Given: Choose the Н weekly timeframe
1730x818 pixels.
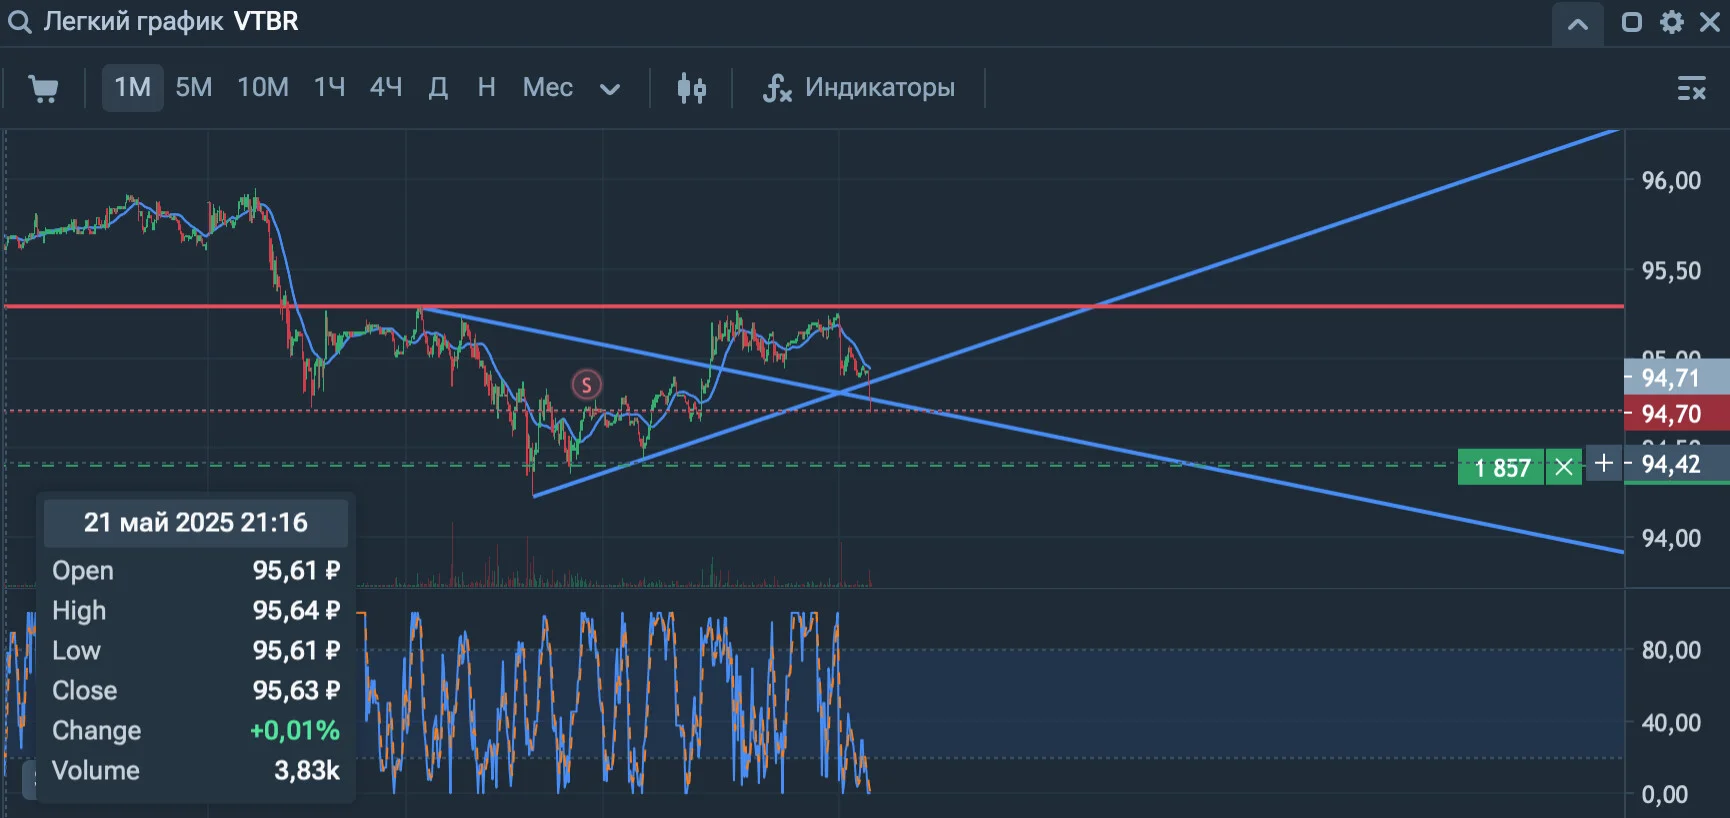Looking at the screenshot, I should [x=487, y=88].
